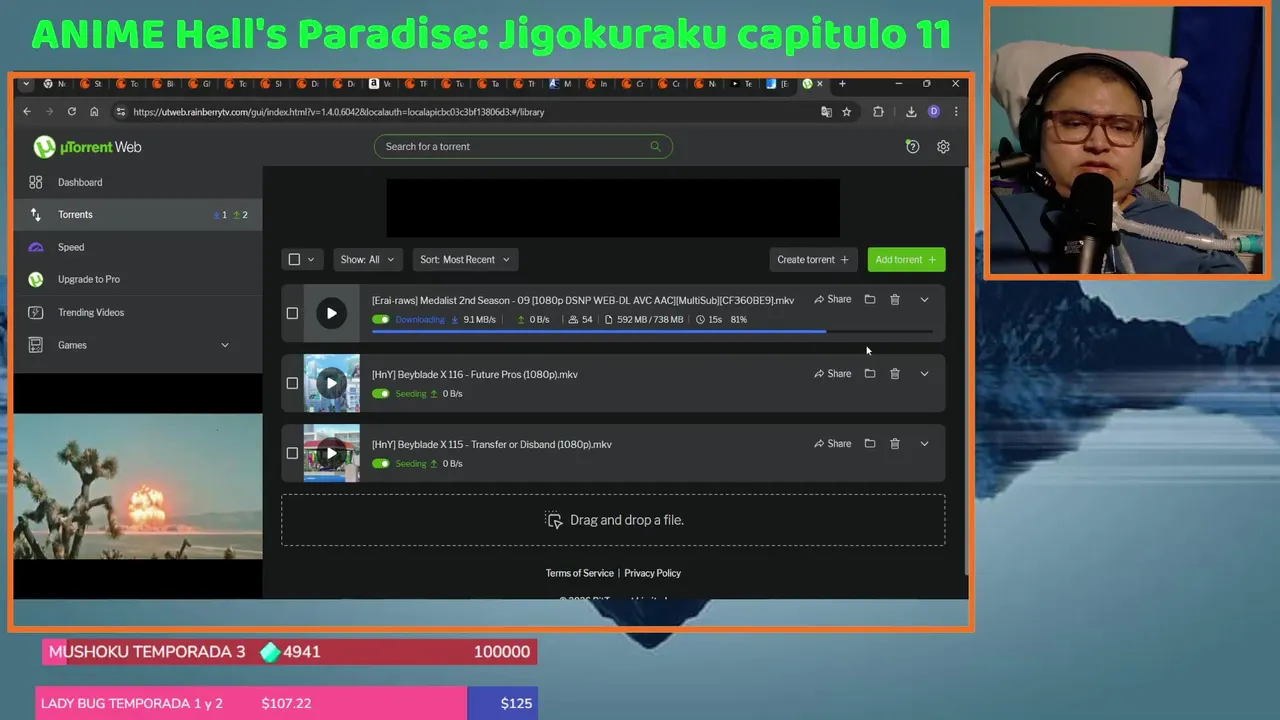Open the Show: All filter dropdown
The height and width of the screenshot is (720, 1280).
pyautogui.click(x=367, y=259)
